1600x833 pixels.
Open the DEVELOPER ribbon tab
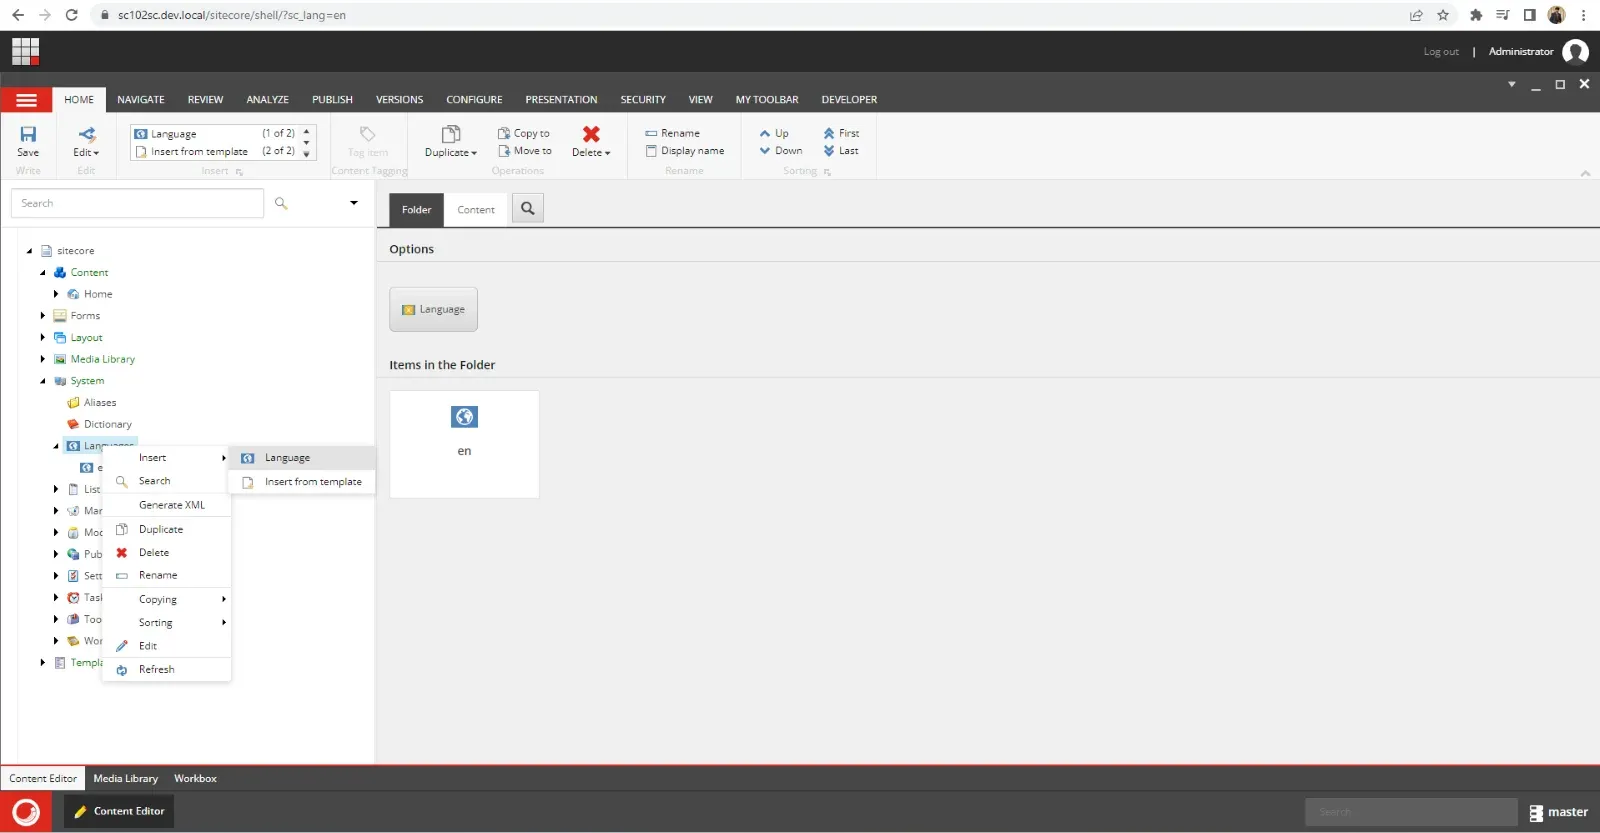point(849,100)
